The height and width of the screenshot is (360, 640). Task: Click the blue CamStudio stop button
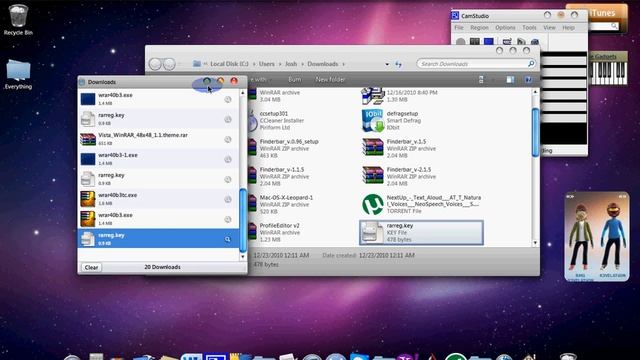489,42
